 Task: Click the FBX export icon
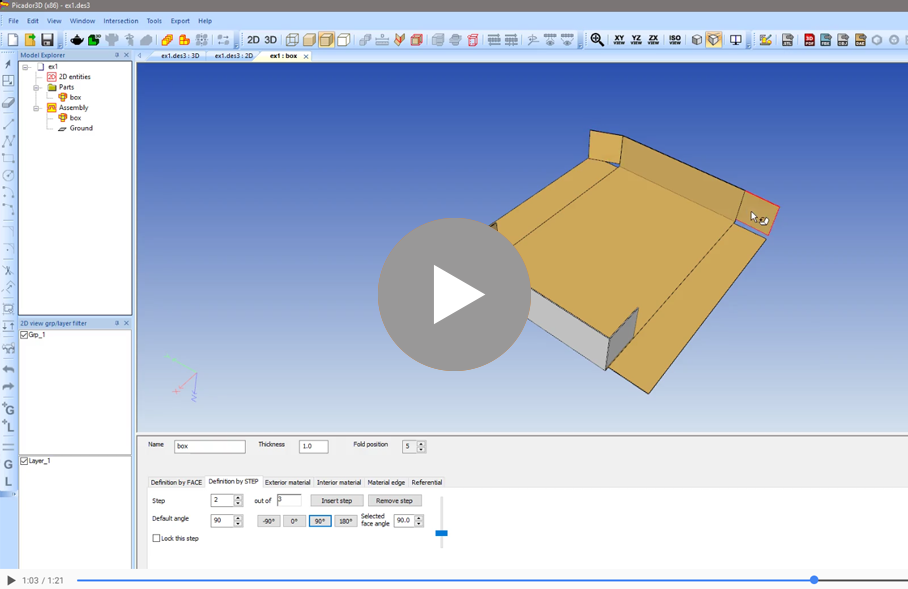pyautogui.click(x=826, y=39)
